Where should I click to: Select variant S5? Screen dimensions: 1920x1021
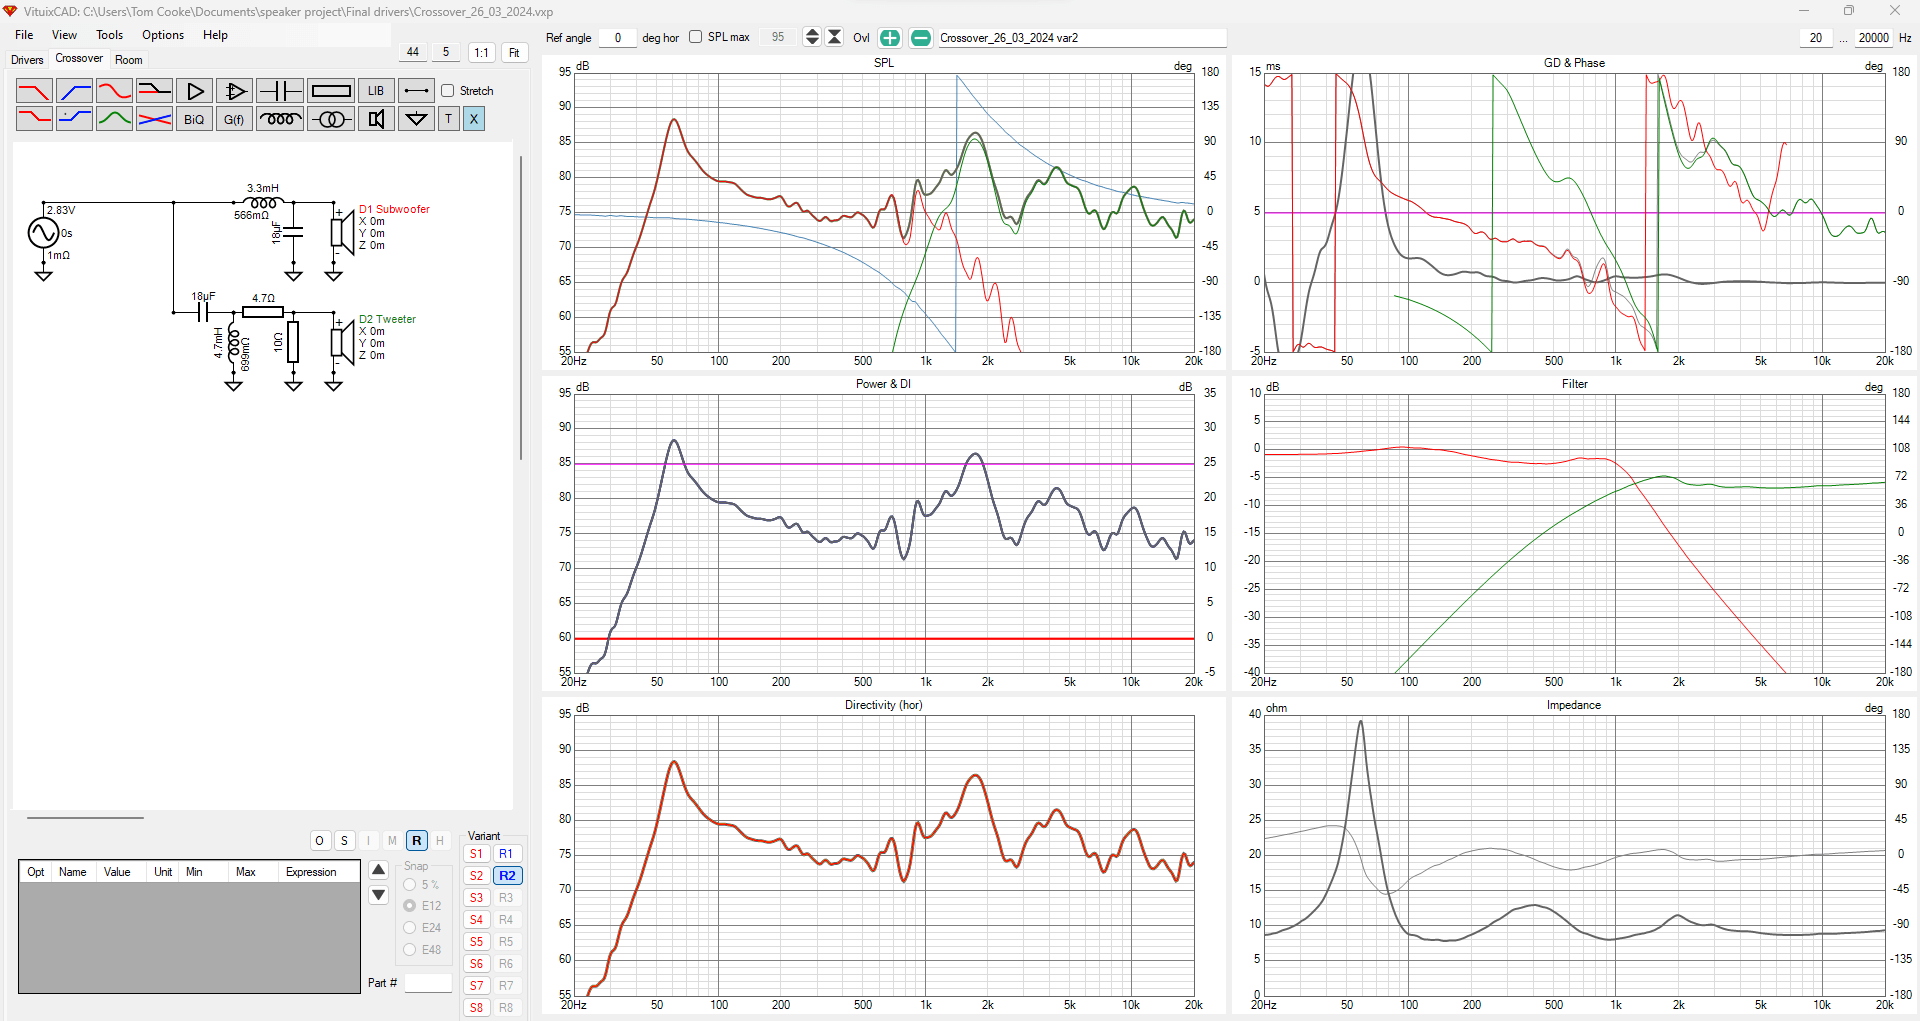(477, 942)
